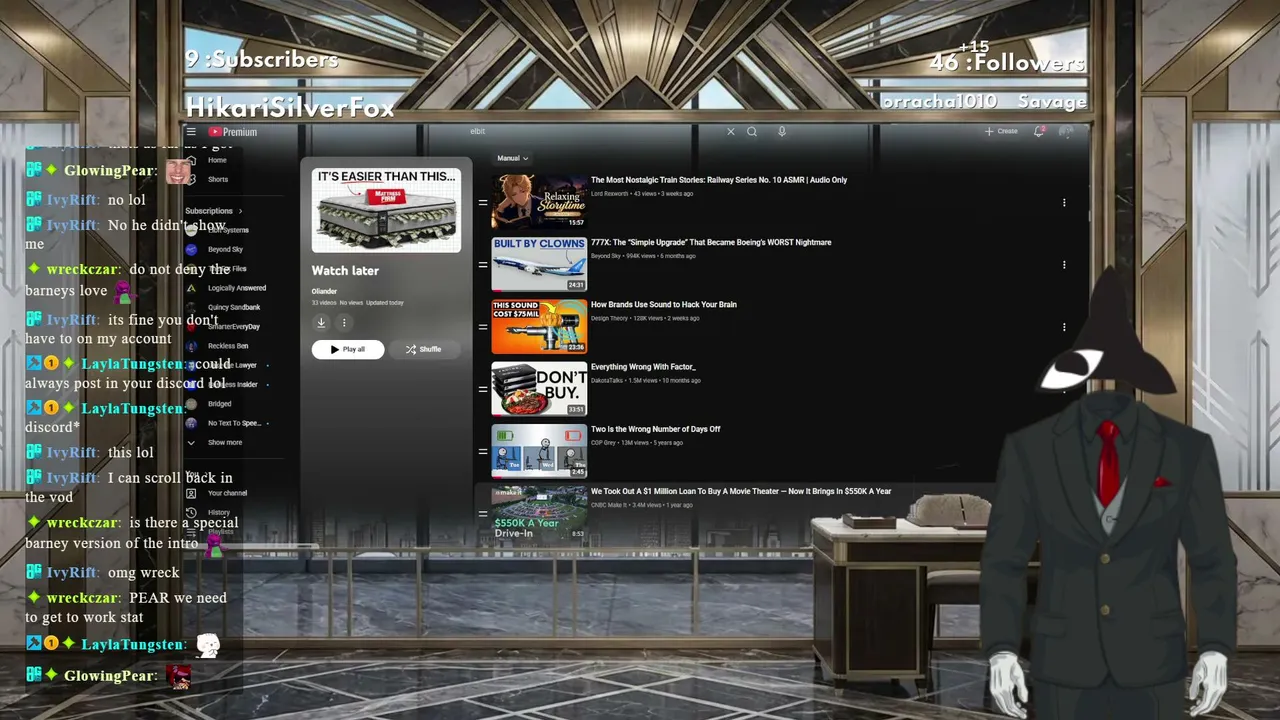The width and height of the screenshot is (1280, 720).
Task: Open the YouTube hamburger guide menu
Action: [x=191, y=132]
